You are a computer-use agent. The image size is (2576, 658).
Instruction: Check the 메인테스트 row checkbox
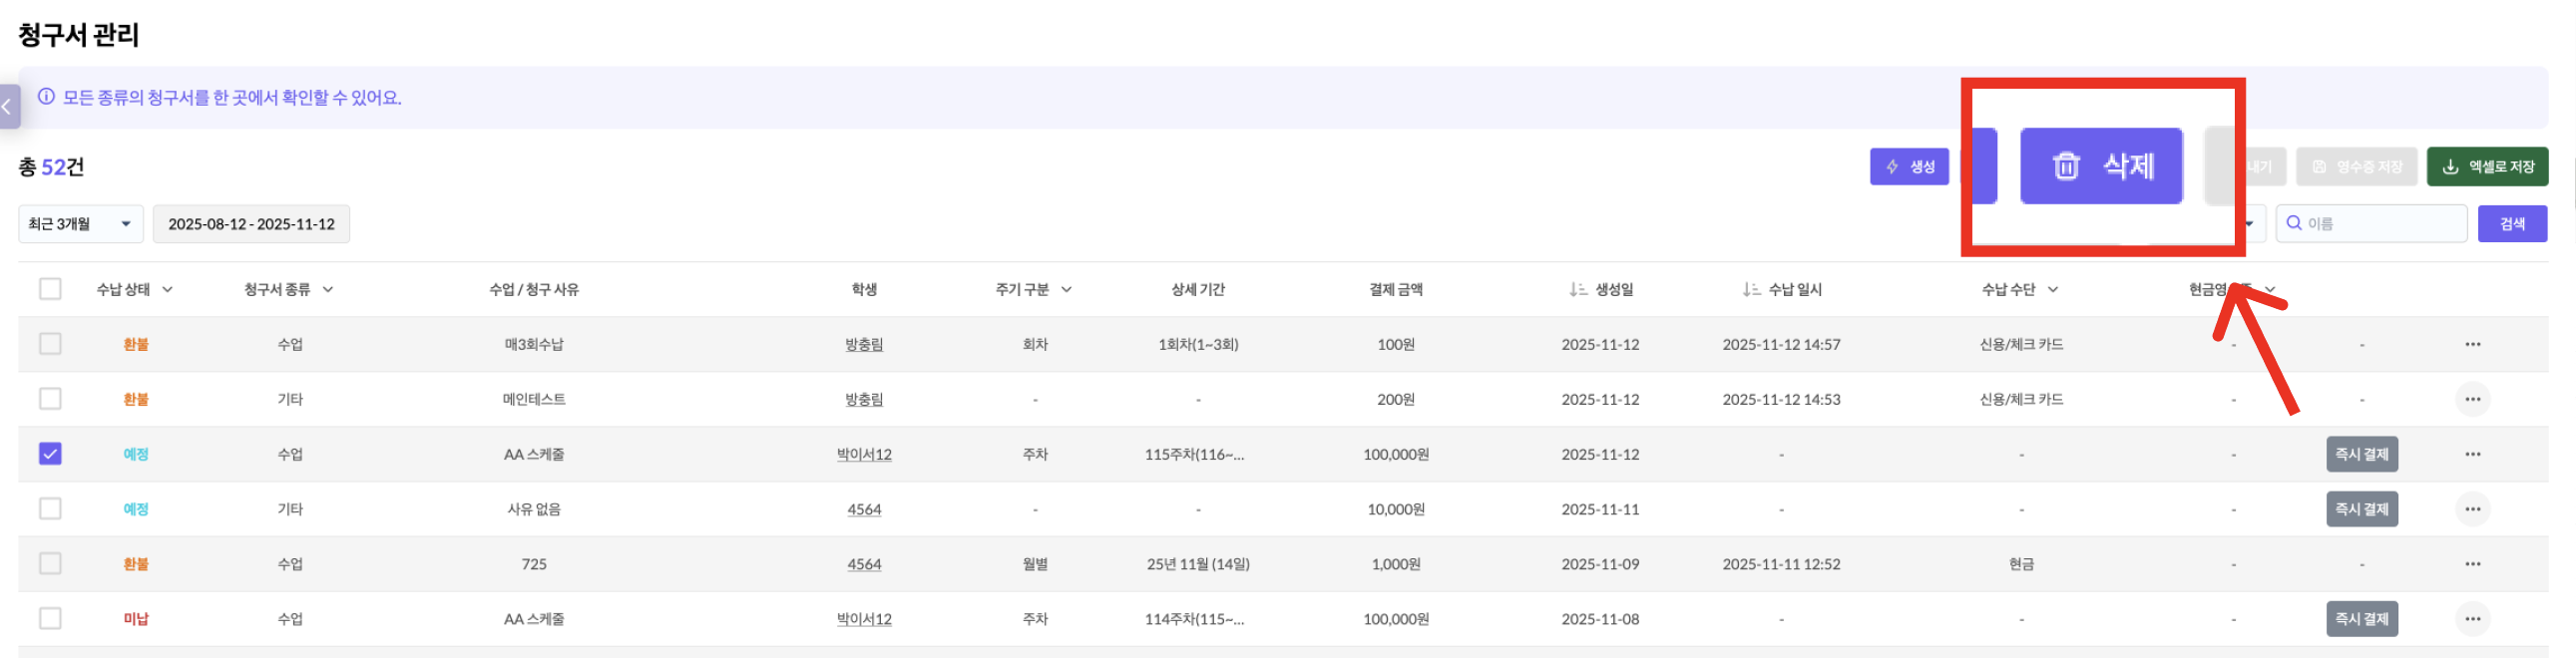(x=50, y=399)
